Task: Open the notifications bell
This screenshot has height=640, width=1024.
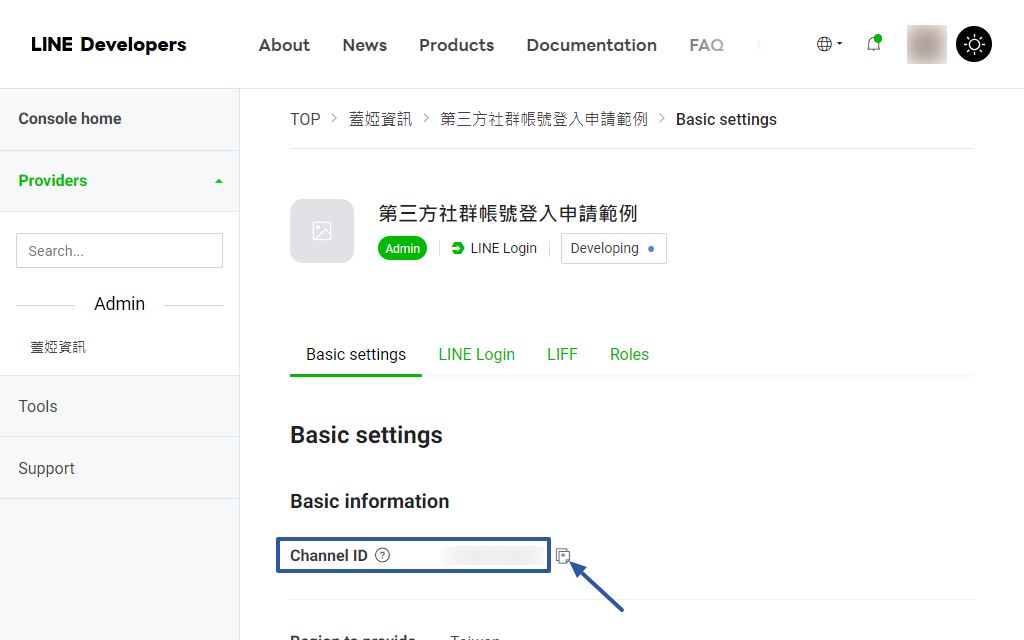Action: coord(874,44)
